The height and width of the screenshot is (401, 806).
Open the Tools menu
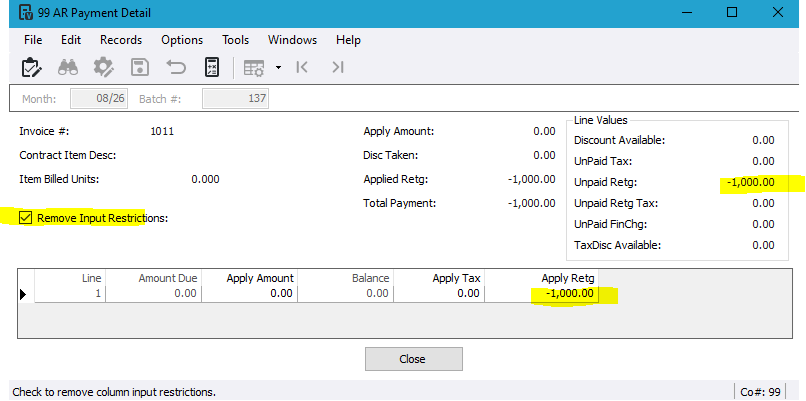[235, 40]
